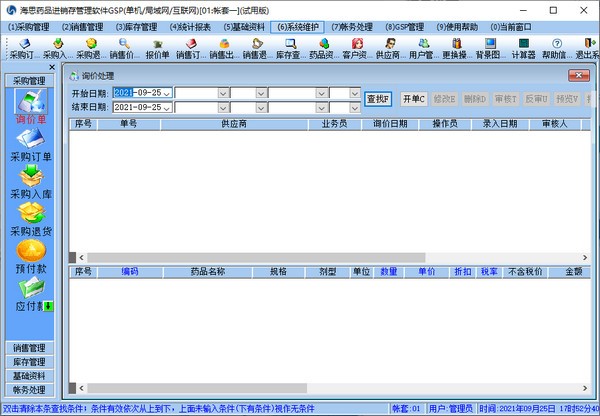This screenshot has width=600, height=416.
Task: Switch to the 库存管理 sidebar section
Action: click(x=29, y=361)
